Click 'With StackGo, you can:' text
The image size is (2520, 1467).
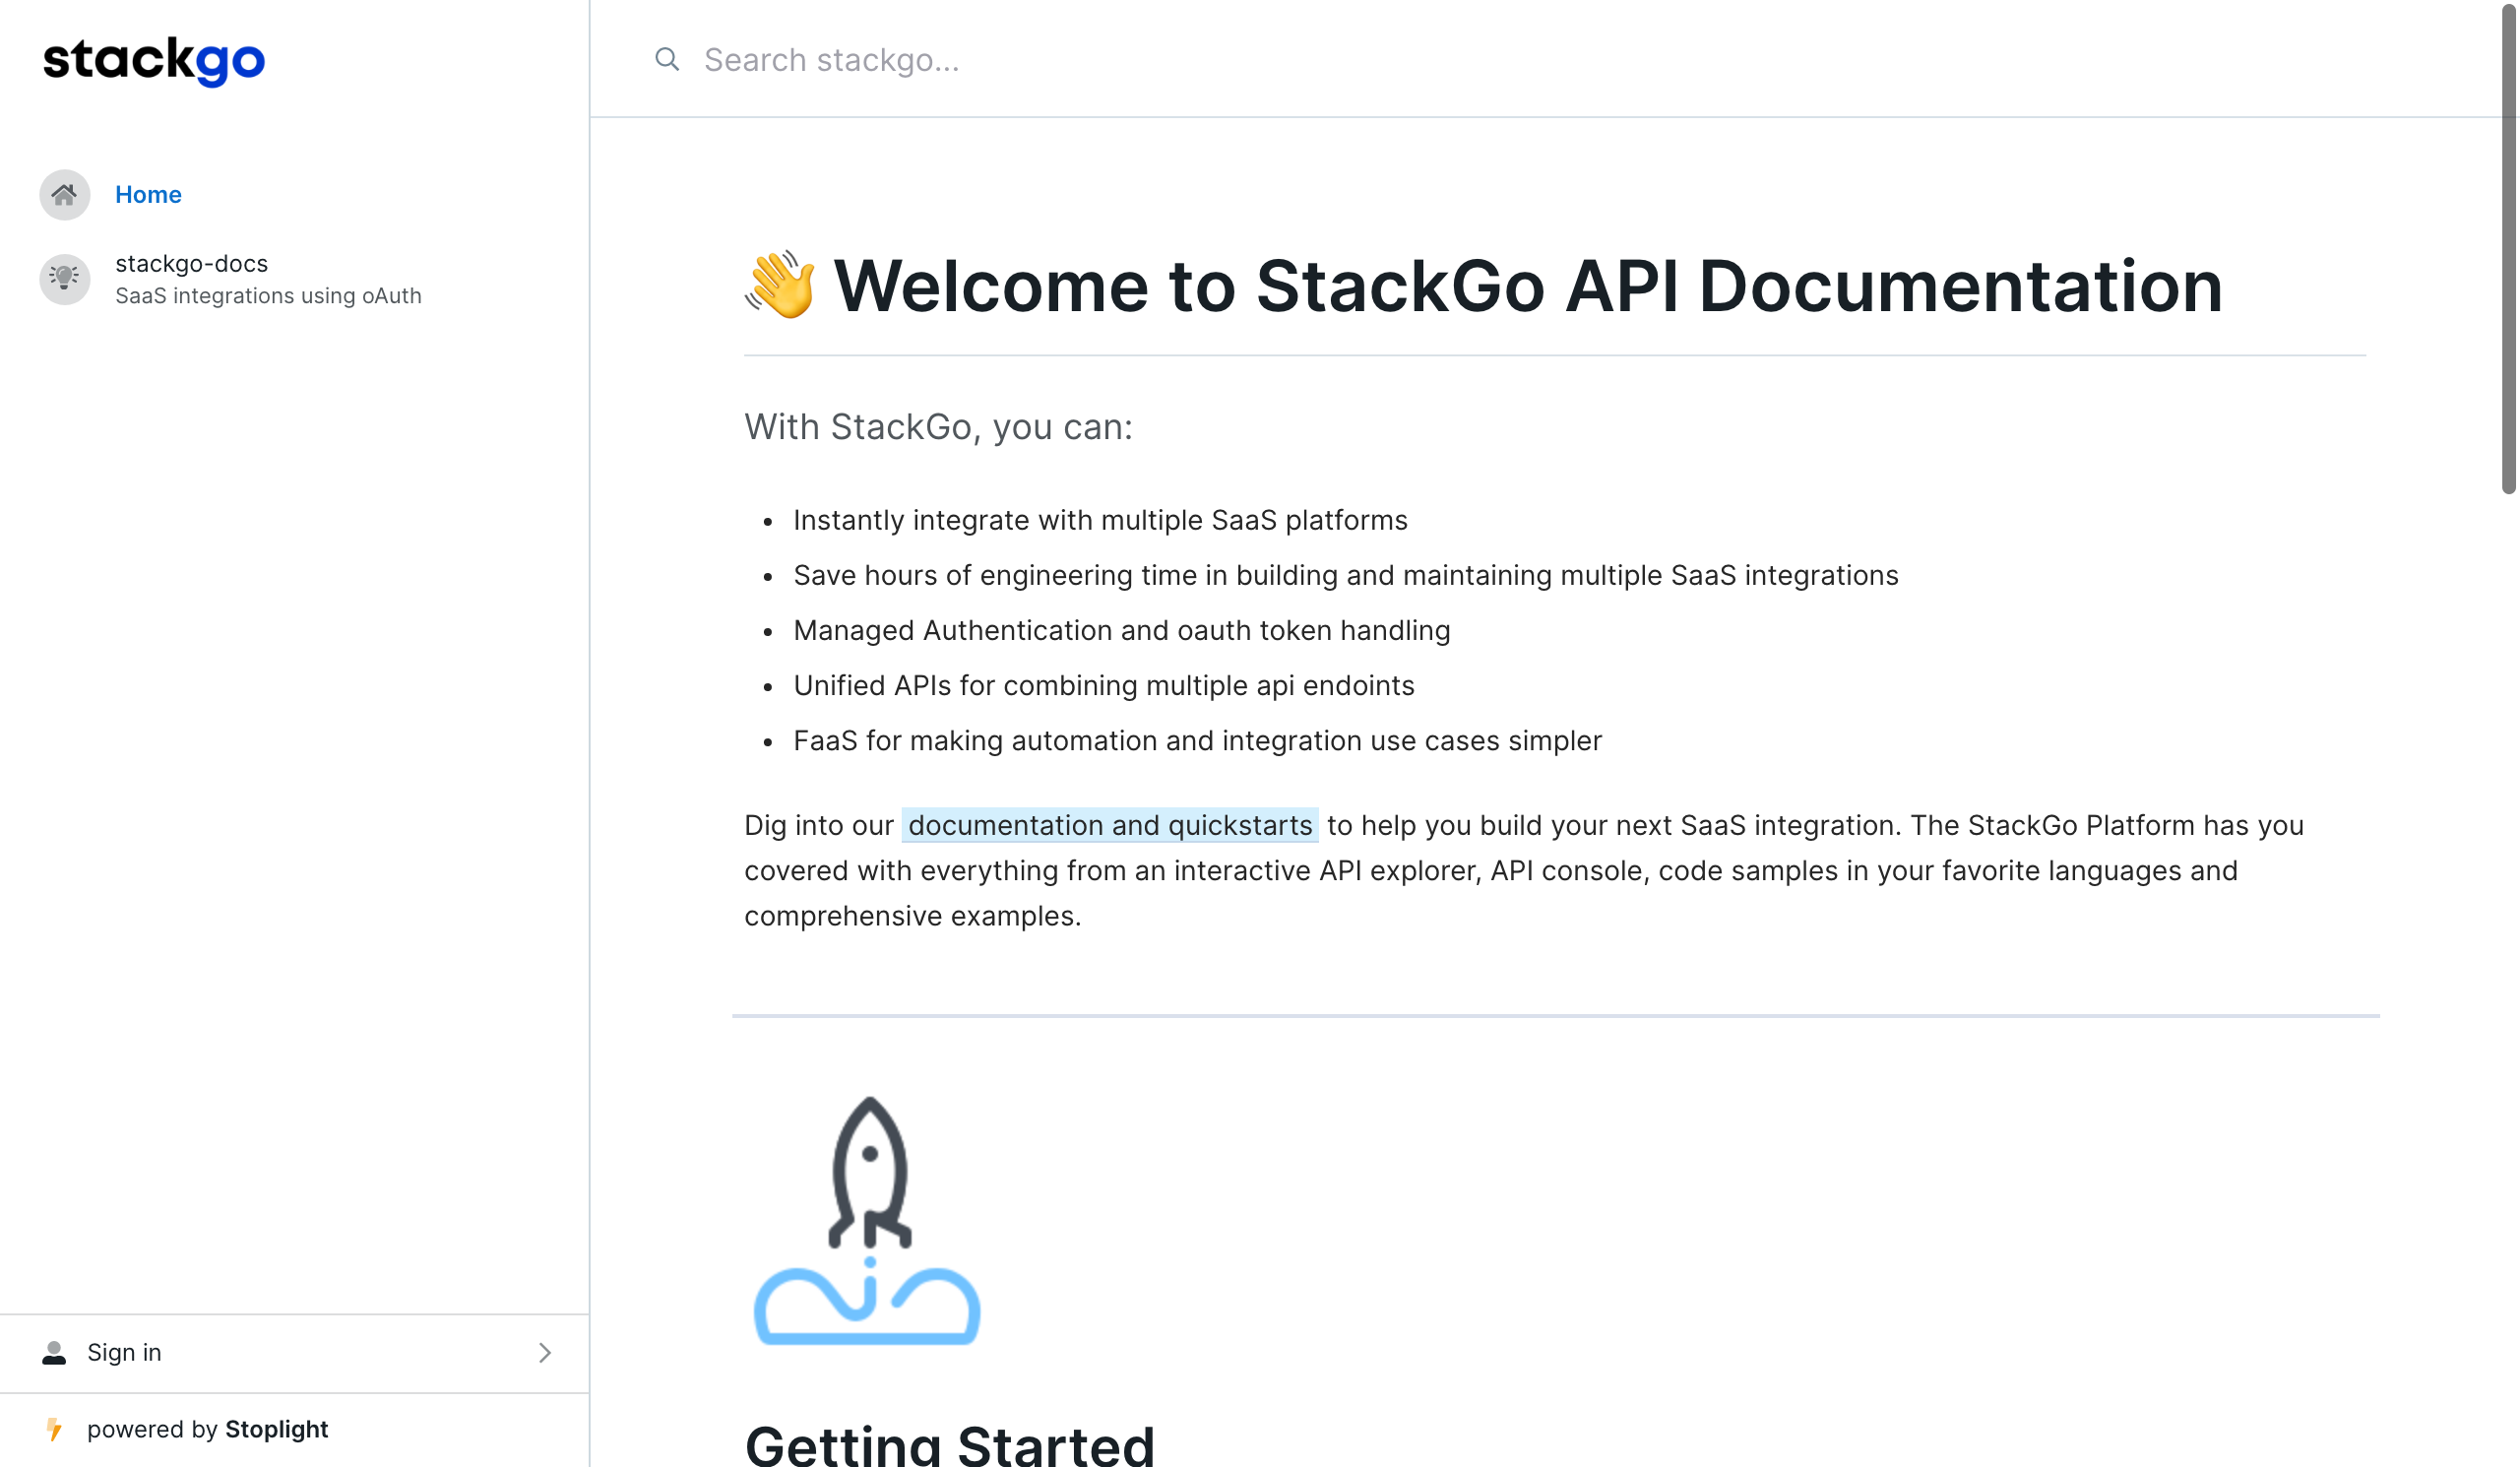pos(938,427)
